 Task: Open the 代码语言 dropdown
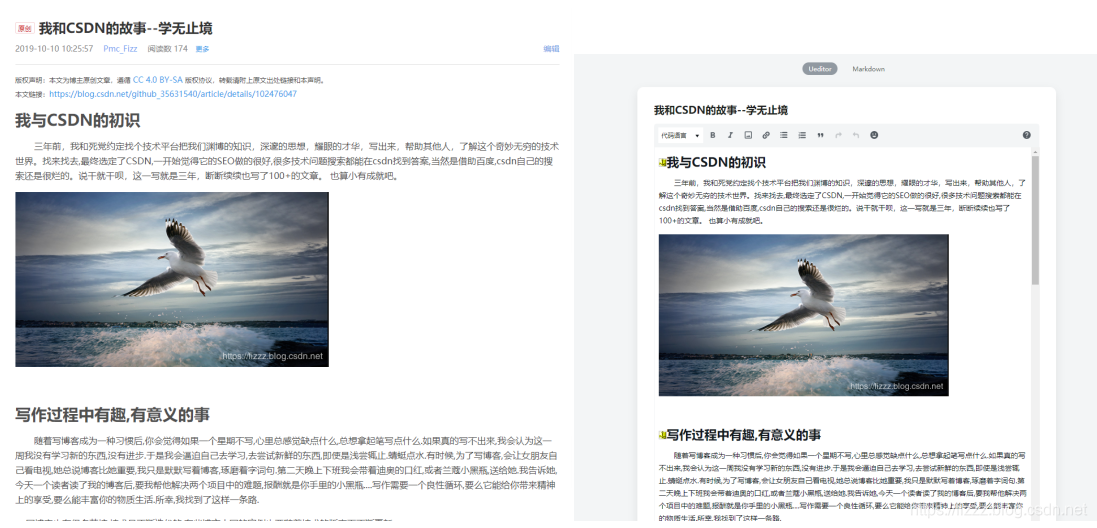pos(679,135)
